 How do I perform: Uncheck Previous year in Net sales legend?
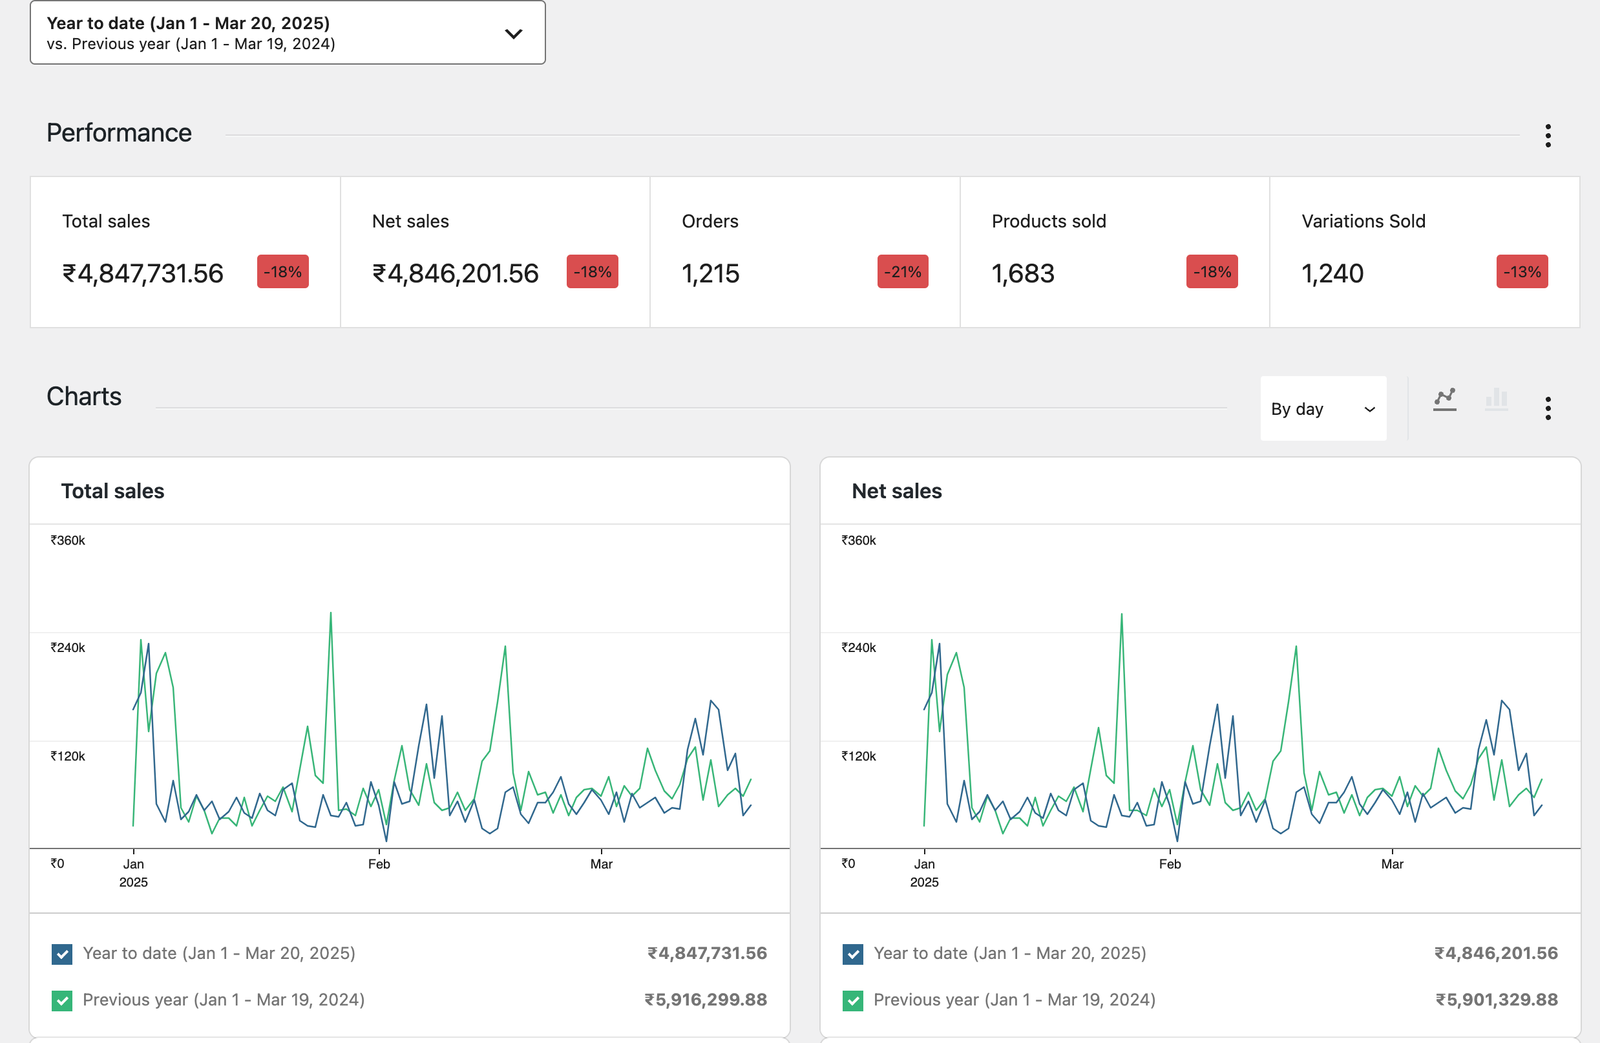pyautogui.click(x=852, y=1000)
